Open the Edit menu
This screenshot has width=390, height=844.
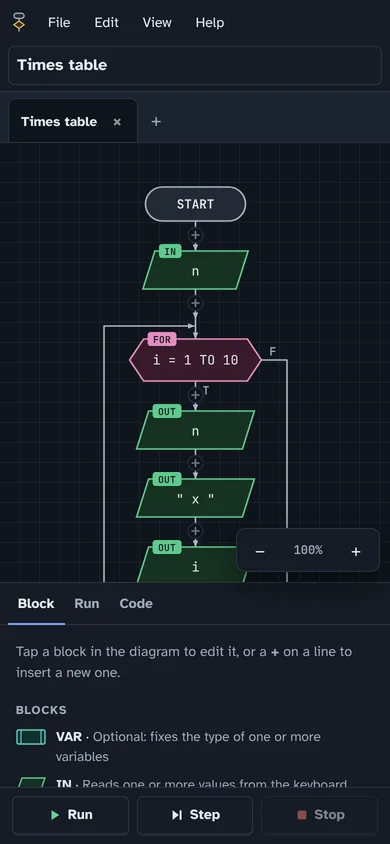coord(107,23)
